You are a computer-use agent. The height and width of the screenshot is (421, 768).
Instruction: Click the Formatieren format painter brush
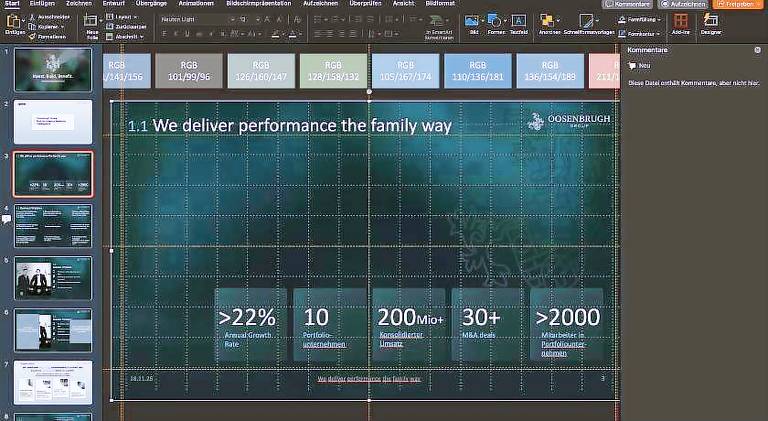(32, 37)
